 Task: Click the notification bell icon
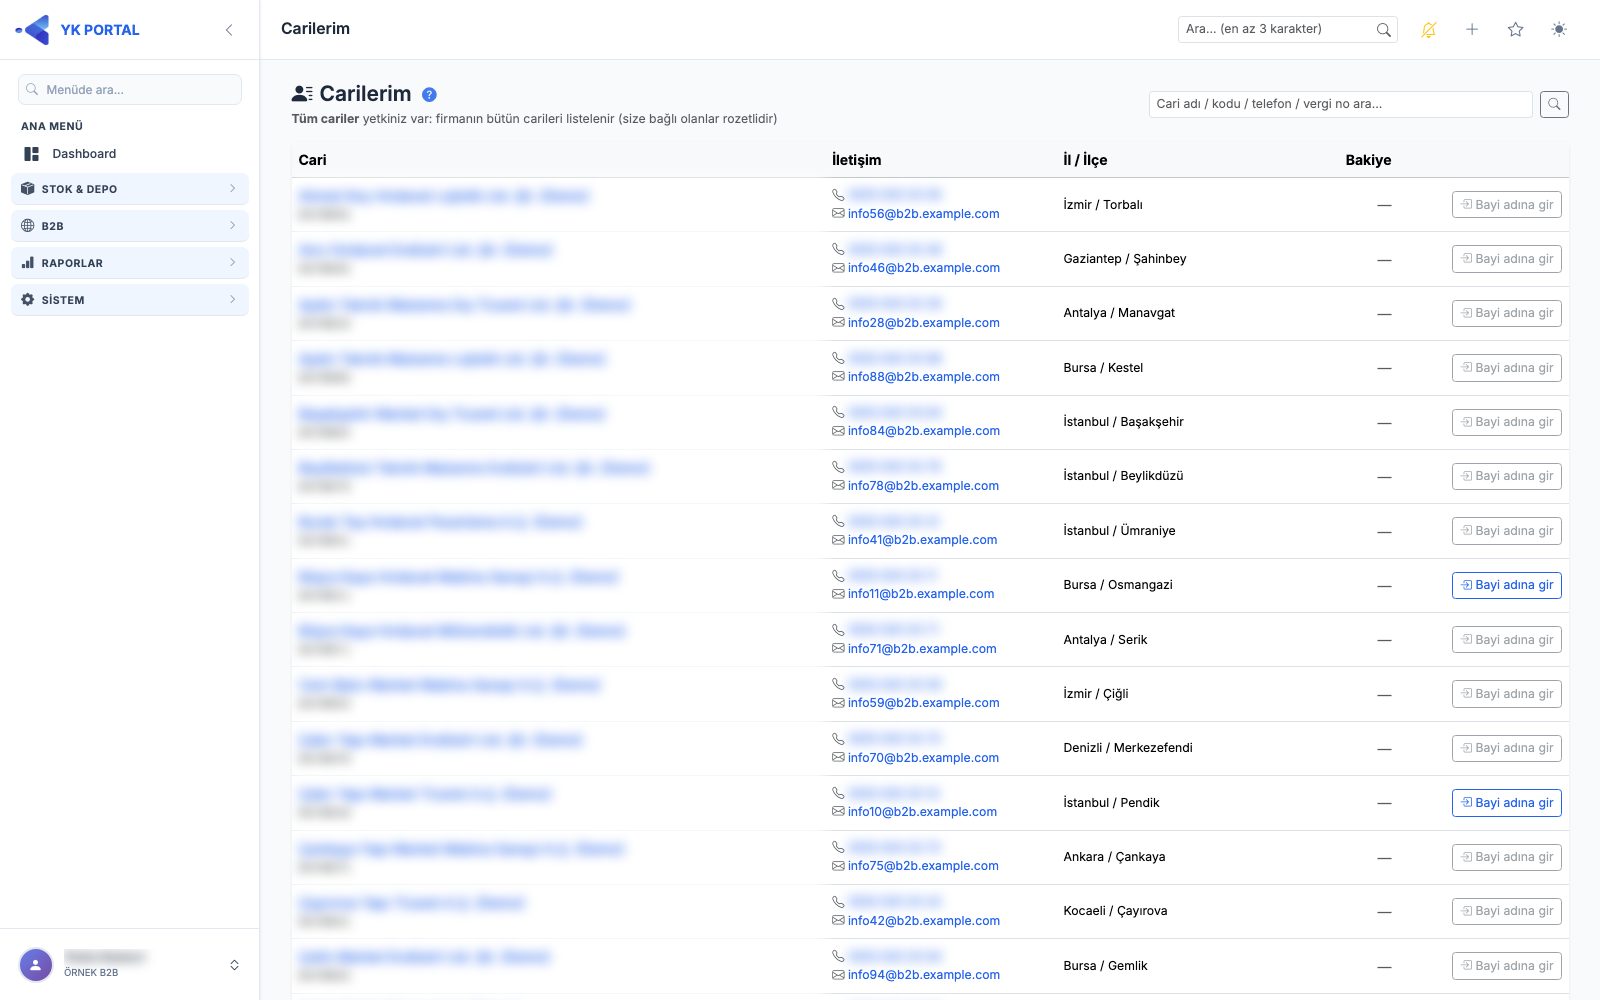coord(1429,30)
